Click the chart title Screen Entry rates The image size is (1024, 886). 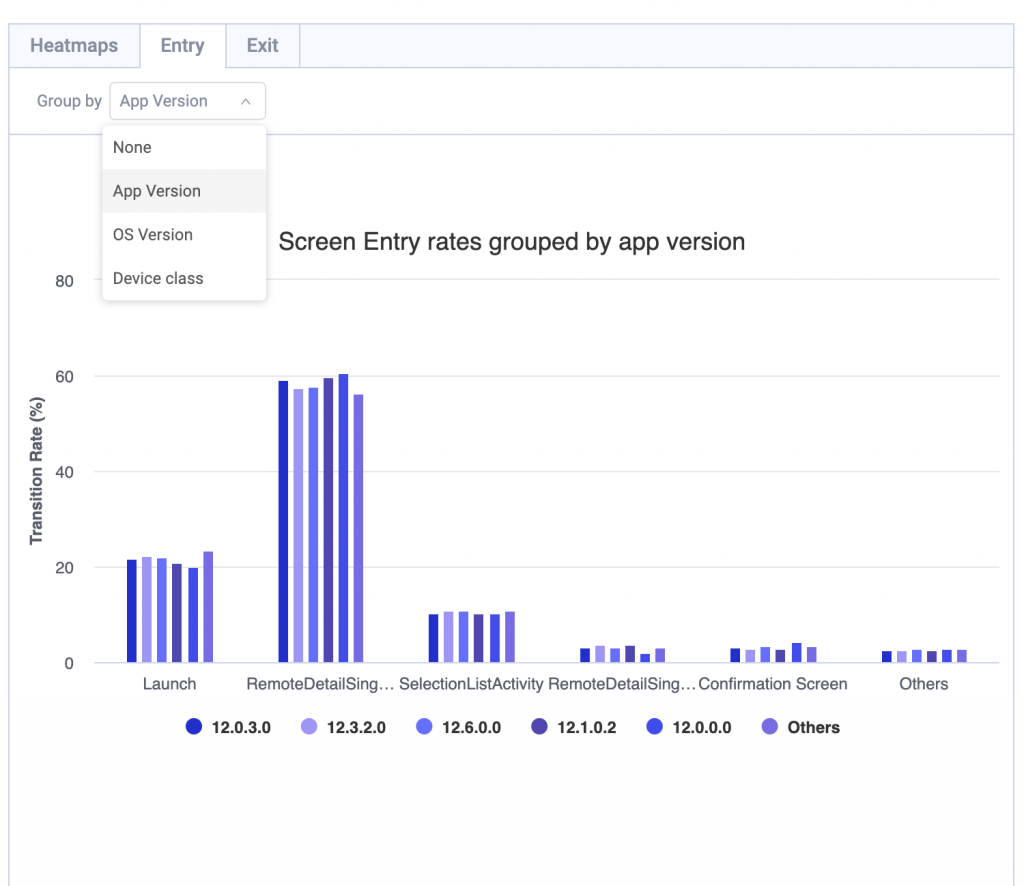[511, 242]
